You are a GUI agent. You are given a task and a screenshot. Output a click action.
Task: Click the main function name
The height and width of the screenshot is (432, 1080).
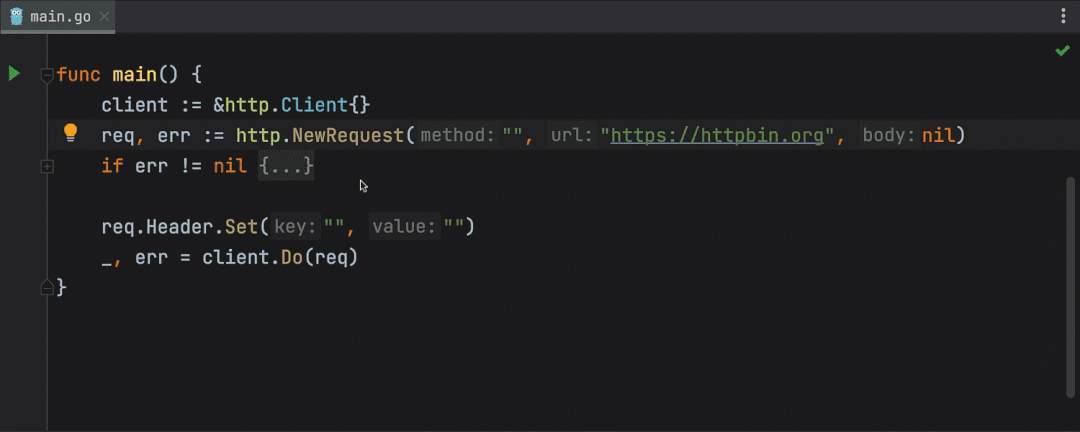pos(135,75)
